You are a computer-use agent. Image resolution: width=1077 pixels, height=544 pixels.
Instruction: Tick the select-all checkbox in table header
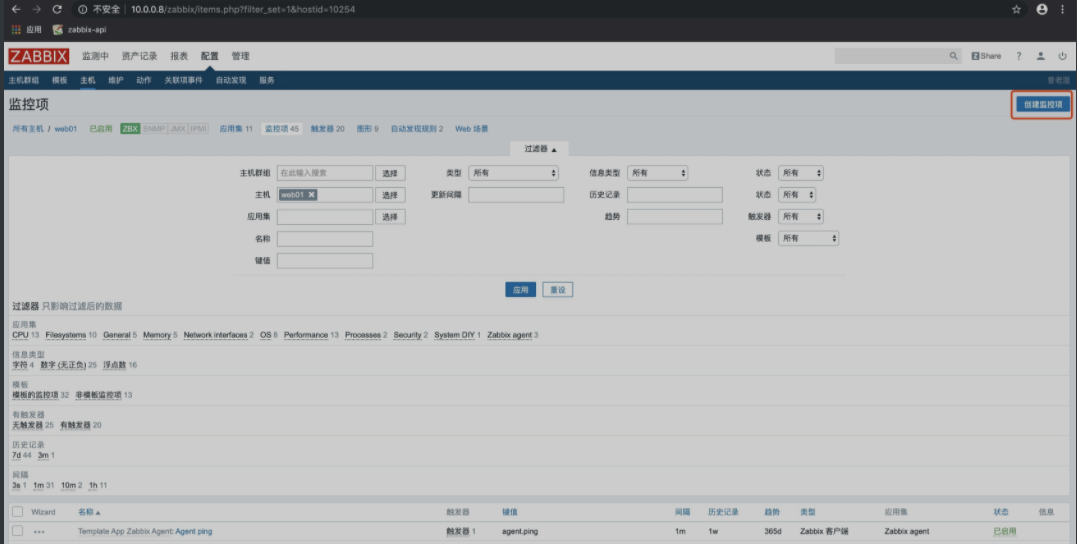coord(18,512)
